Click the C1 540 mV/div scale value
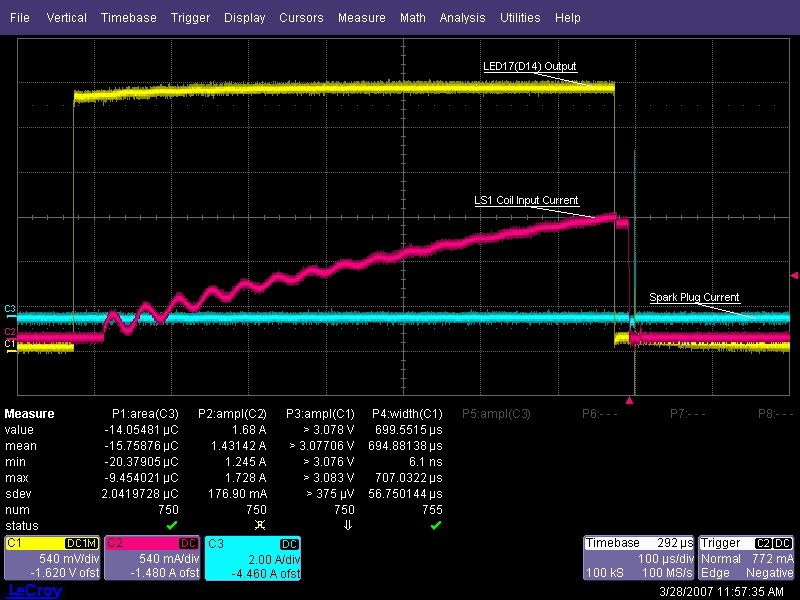800x600 pixels. click(x=69, y=559)
